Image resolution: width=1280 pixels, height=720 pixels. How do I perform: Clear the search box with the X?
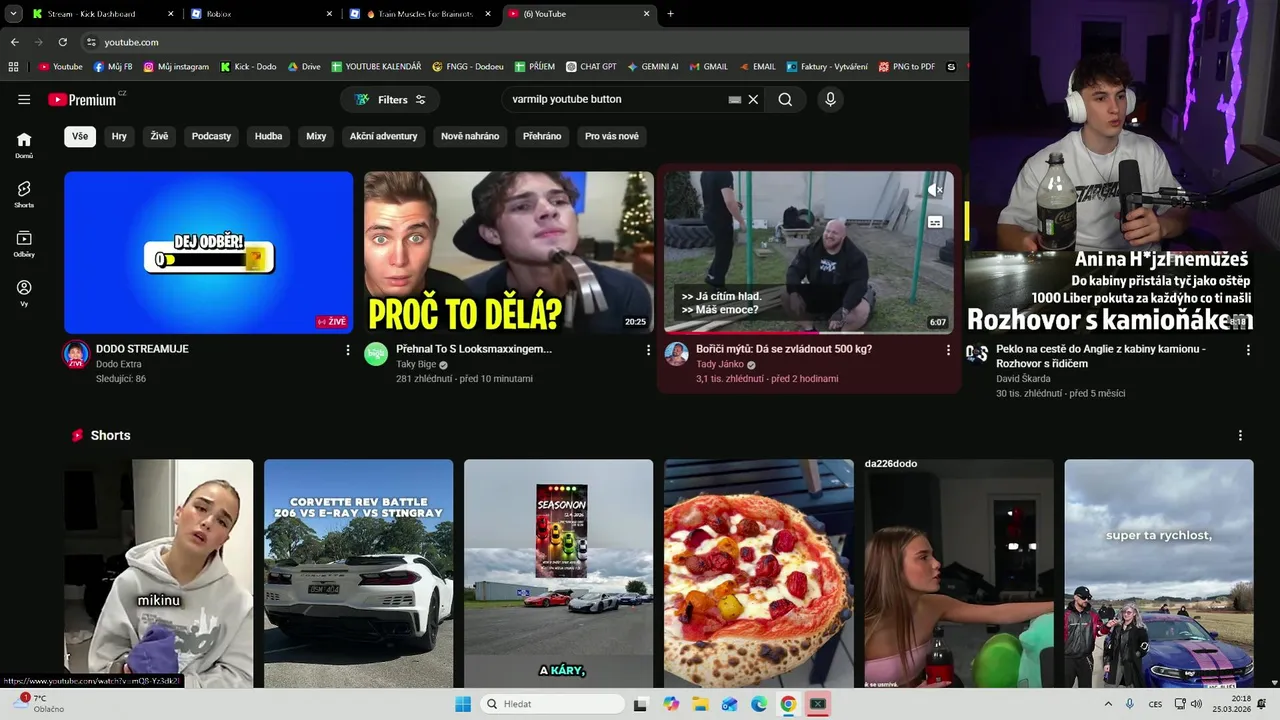pyautogui.click(x=753, y=99)
